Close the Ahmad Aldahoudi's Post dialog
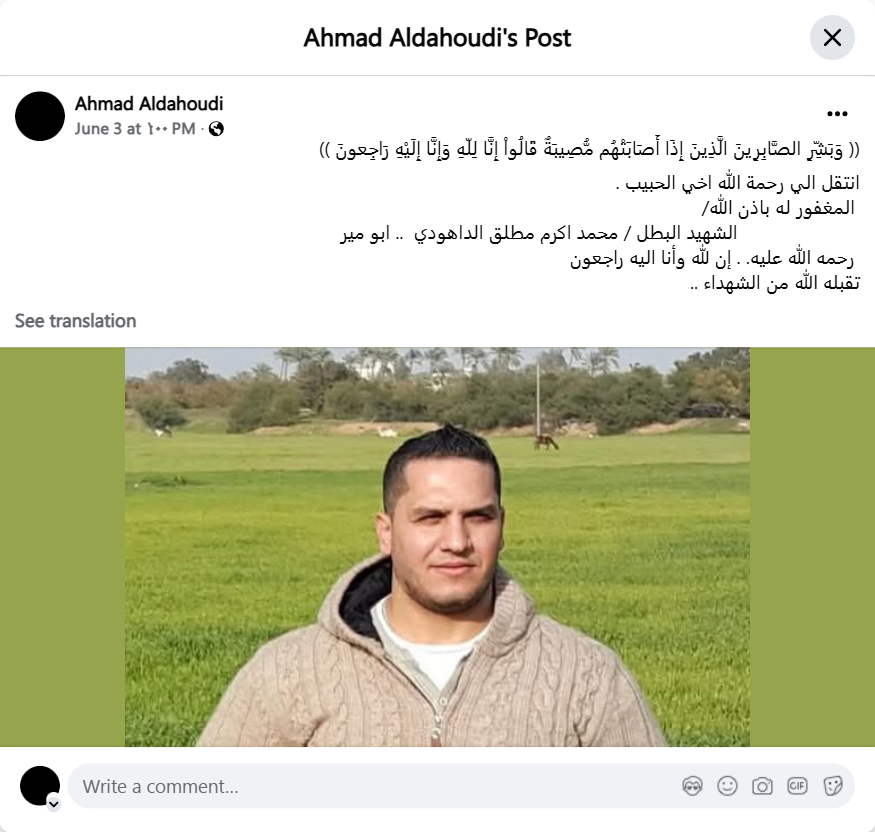Viewport: 875px width, 832px height. click(x=832, y=38)
